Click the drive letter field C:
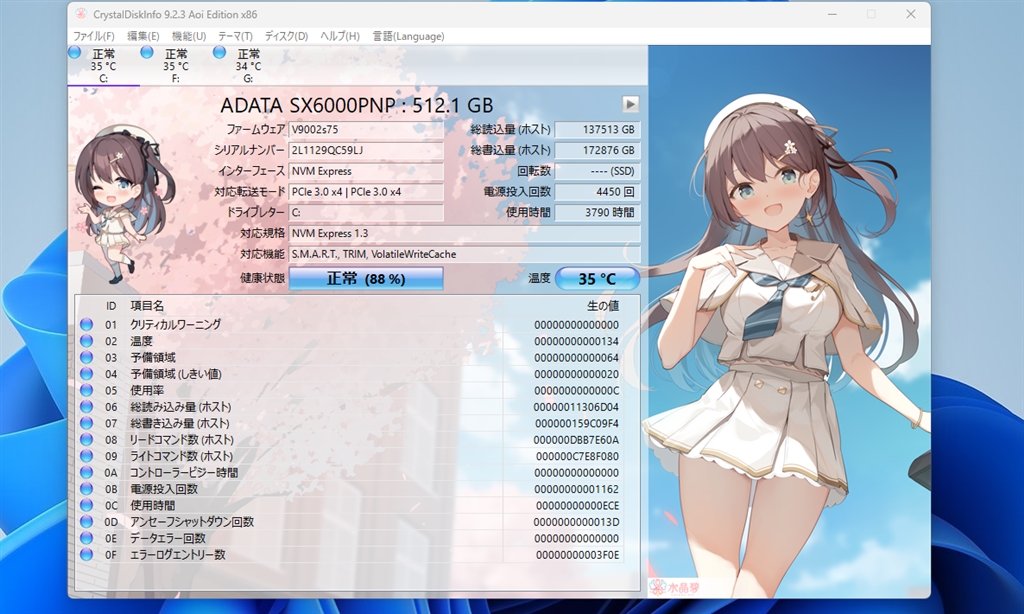This screenshot has width=1024, height=614. [366, 212]
